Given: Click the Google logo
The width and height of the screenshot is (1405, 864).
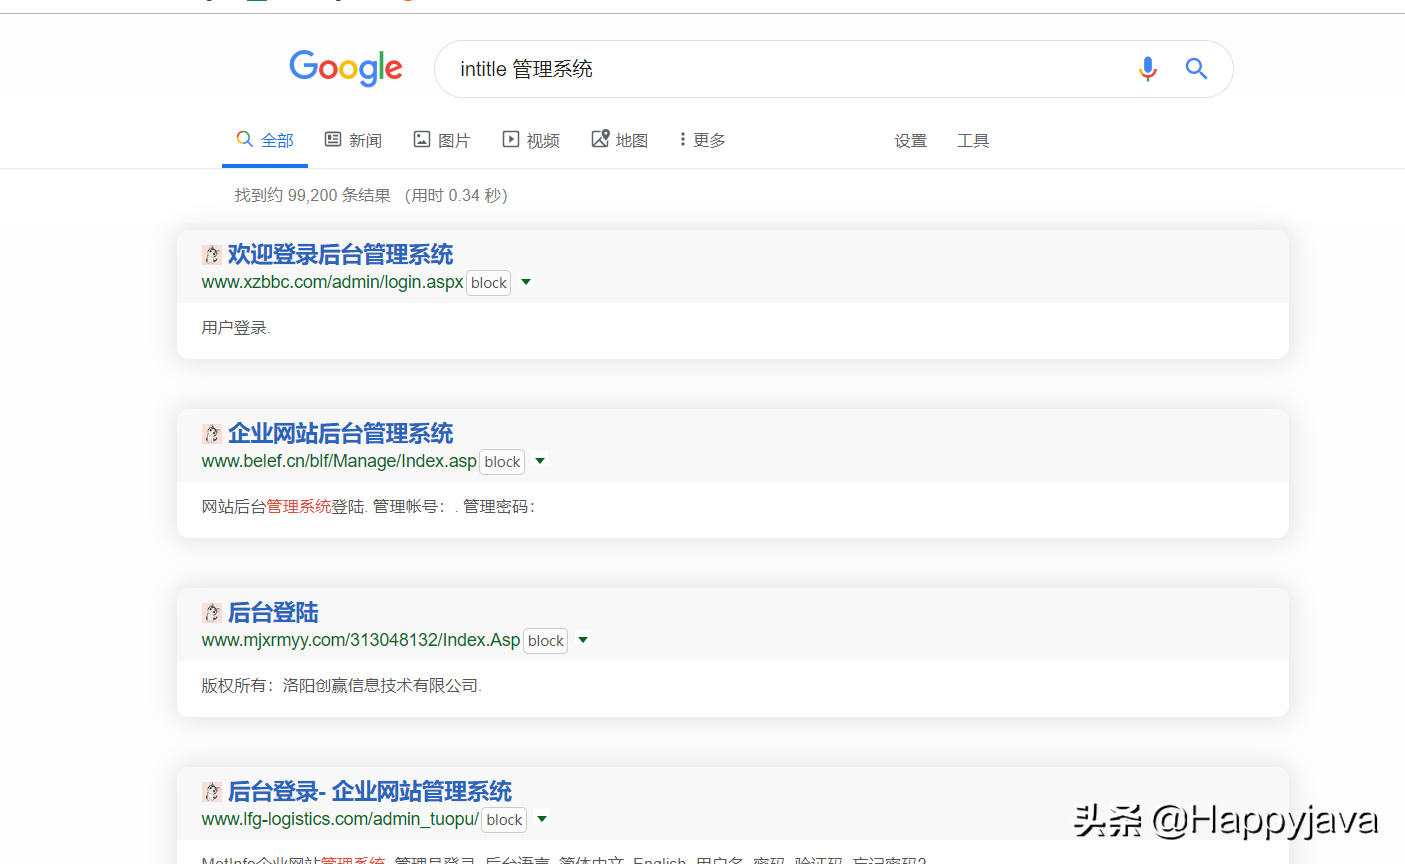Looking at the screenshot, I should 346,68.
